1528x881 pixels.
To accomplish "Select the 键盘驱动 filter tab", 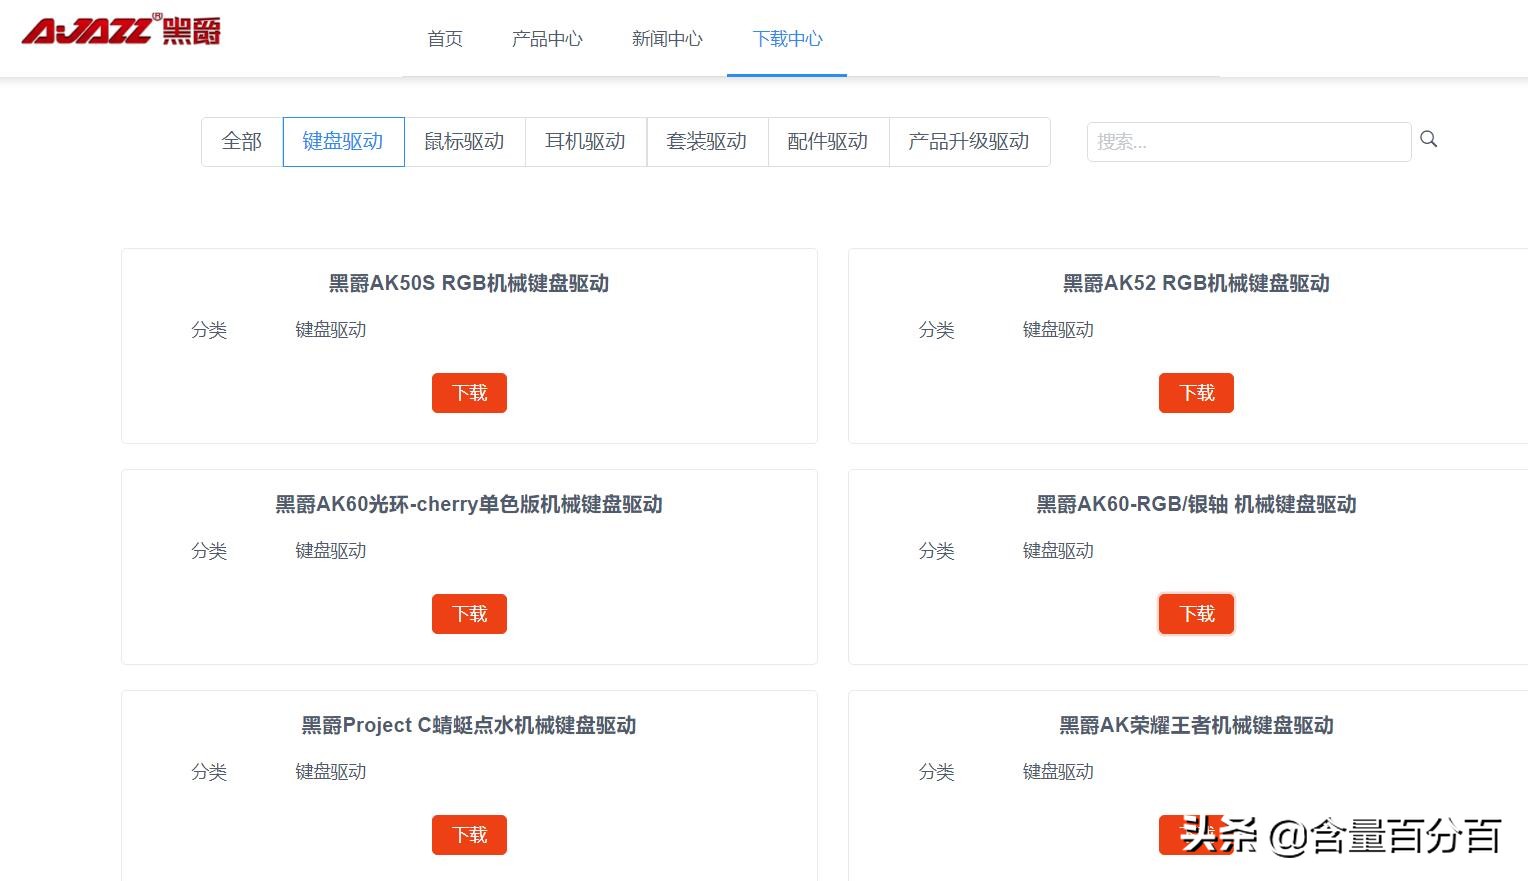I will tap(343, 142).
